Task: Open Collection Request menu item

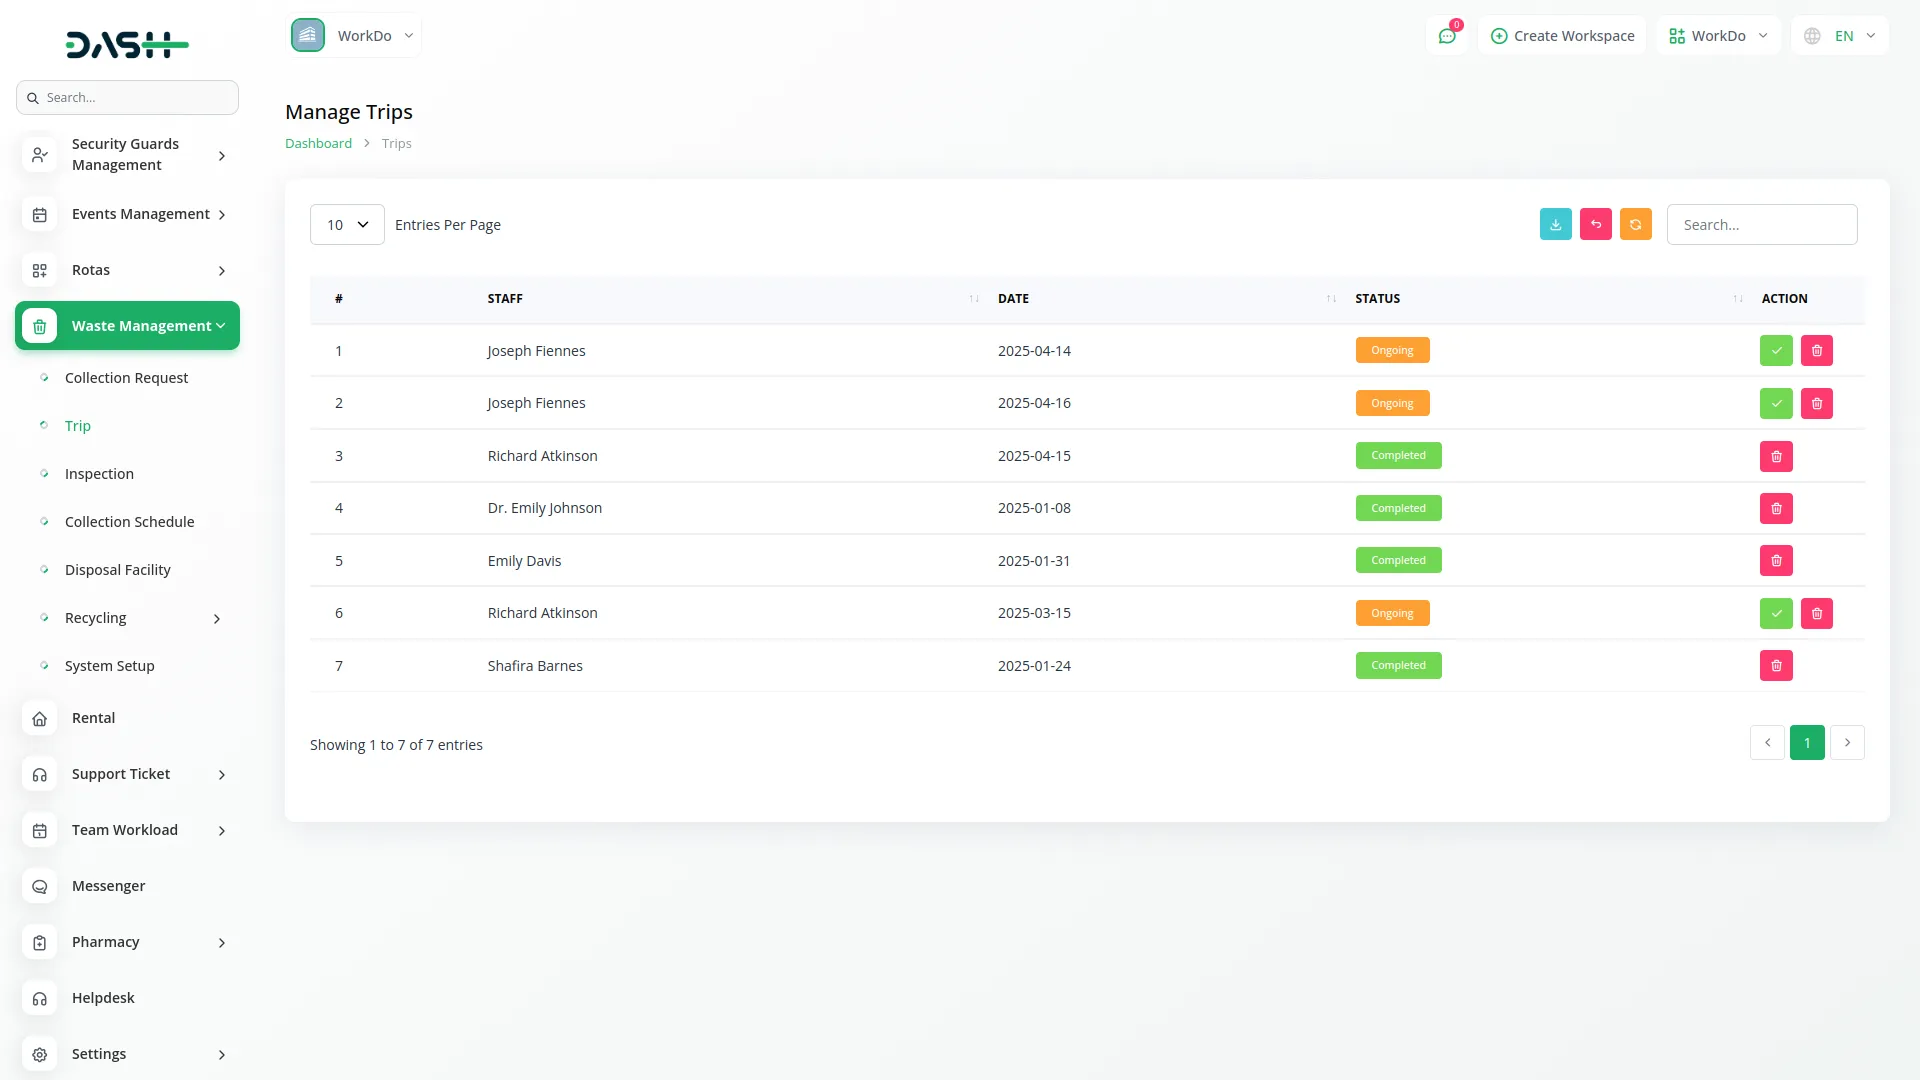Action: tap(126, 378)
